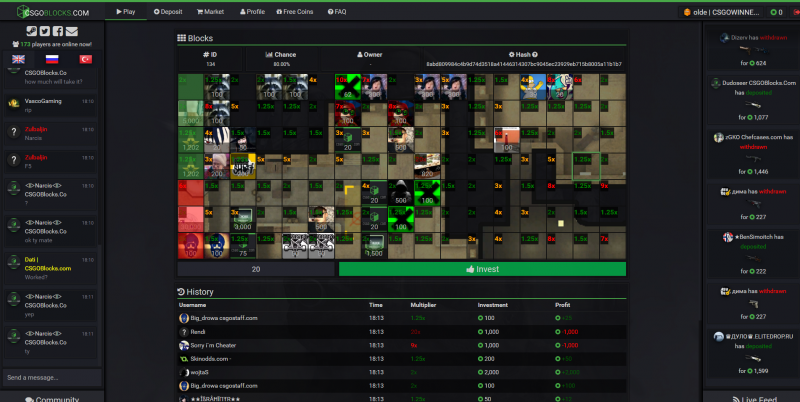This screenshot has width=800, height=402.
Task: Switch chat to the Turkish flag language
Action: [86, 59]
